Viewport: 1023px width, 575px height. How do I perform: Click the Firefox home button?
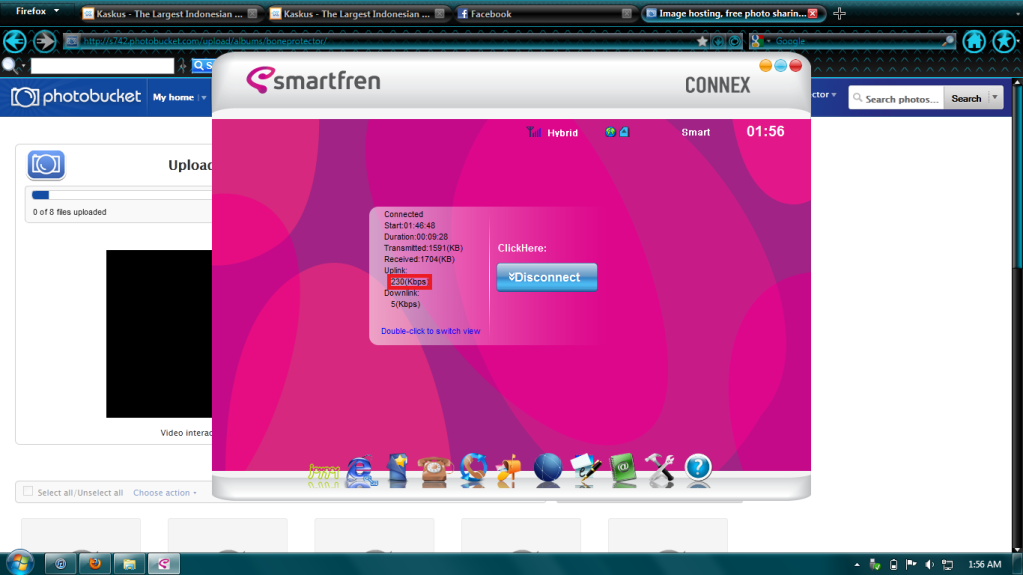click(x=974, y=41)
